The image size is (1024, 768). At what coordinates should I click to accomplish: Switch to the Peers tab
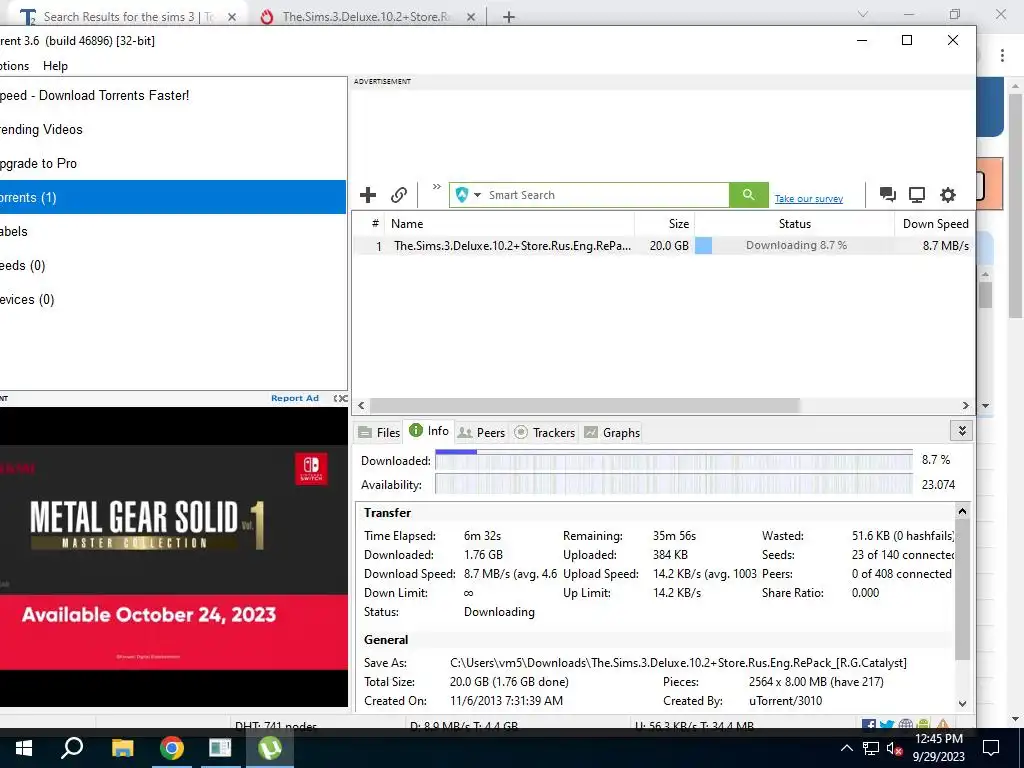pos(481,432)
